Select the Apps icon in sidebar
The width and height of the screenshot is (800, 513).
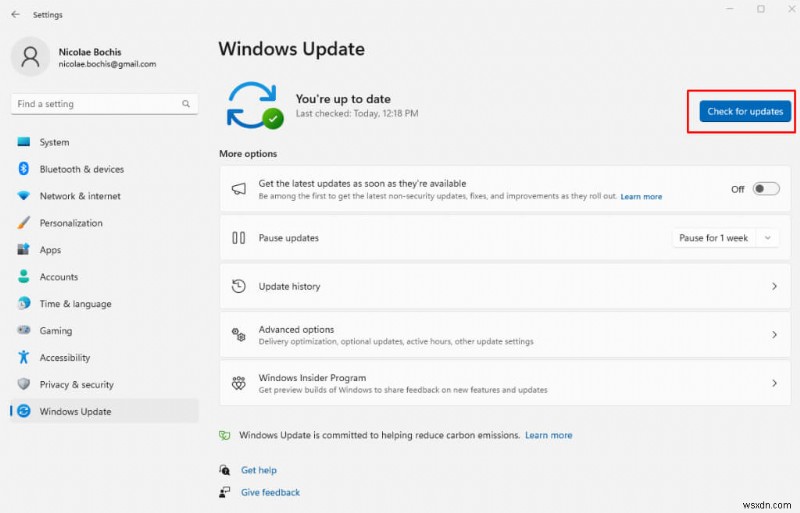point(23,250)
